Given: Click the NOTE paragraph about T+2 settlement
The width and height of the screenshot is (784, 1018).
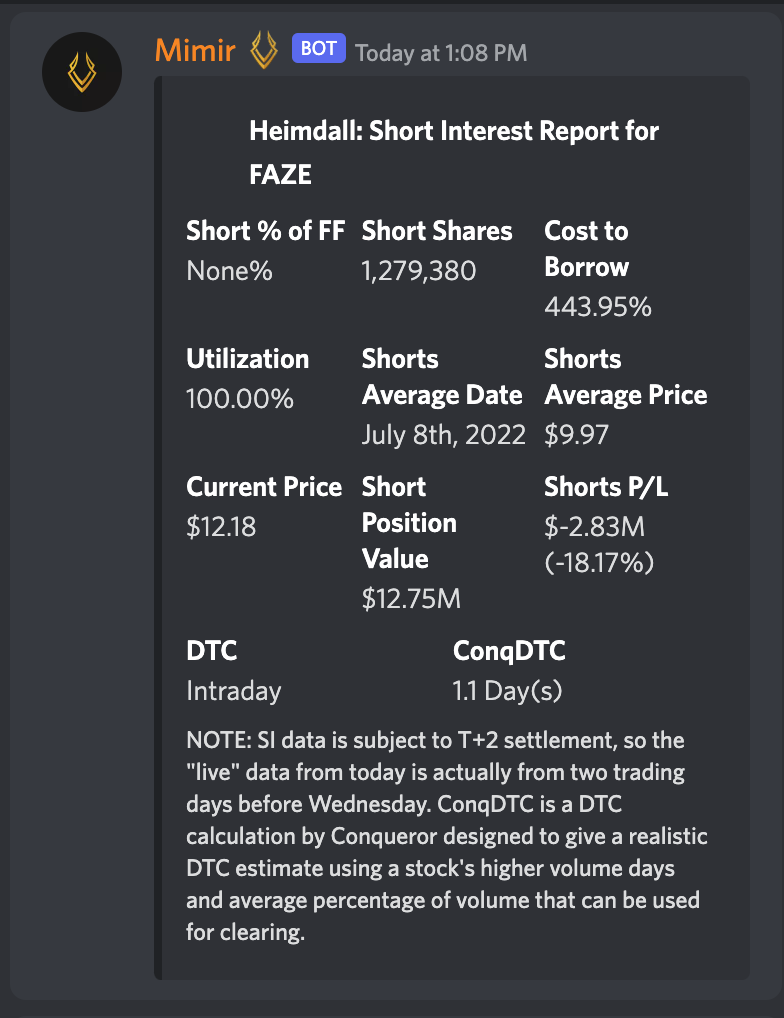Looking at the screenshot, I should [x=447, y=836].
